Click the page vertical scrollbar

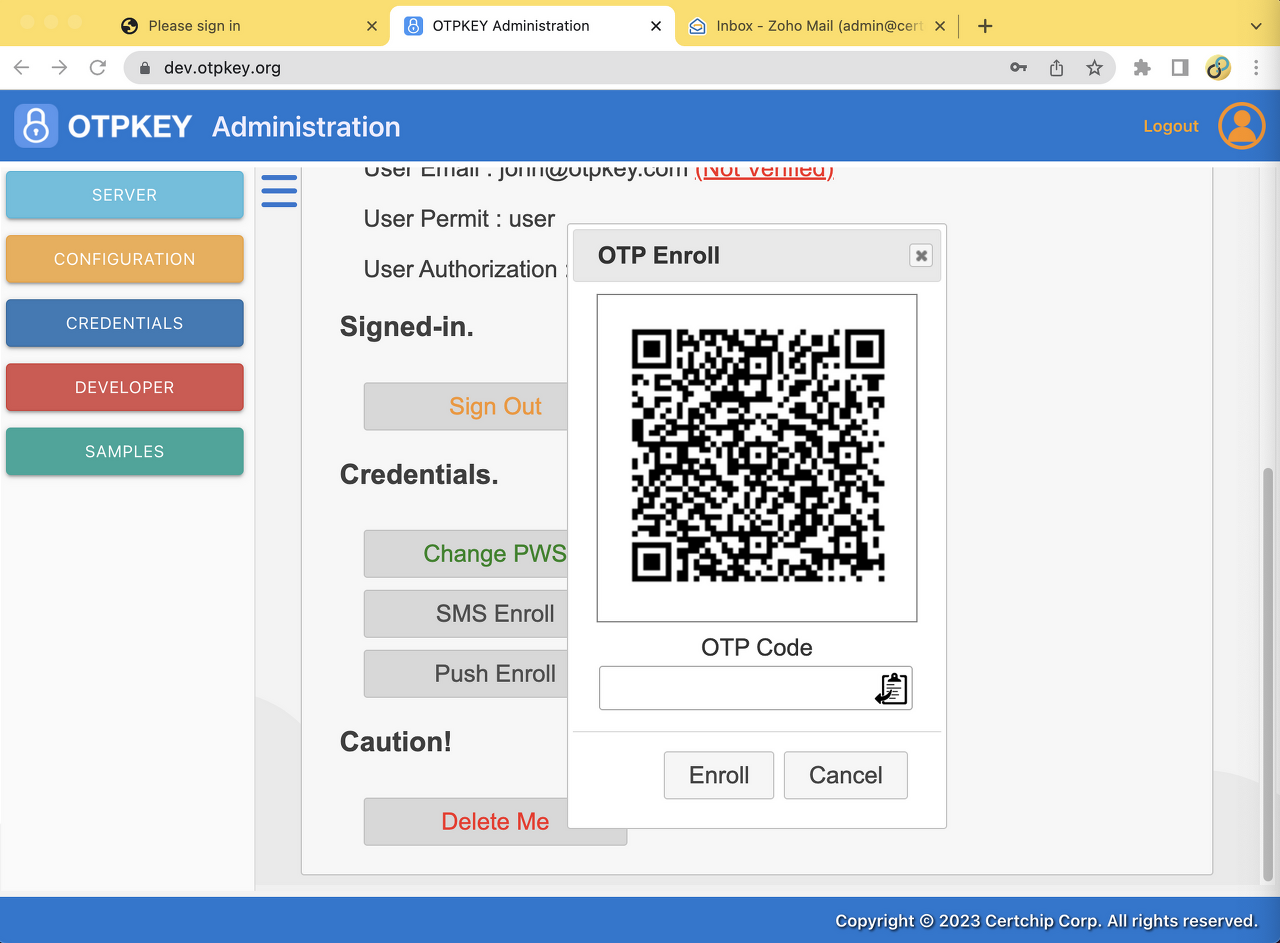[x=1269, y=673]
